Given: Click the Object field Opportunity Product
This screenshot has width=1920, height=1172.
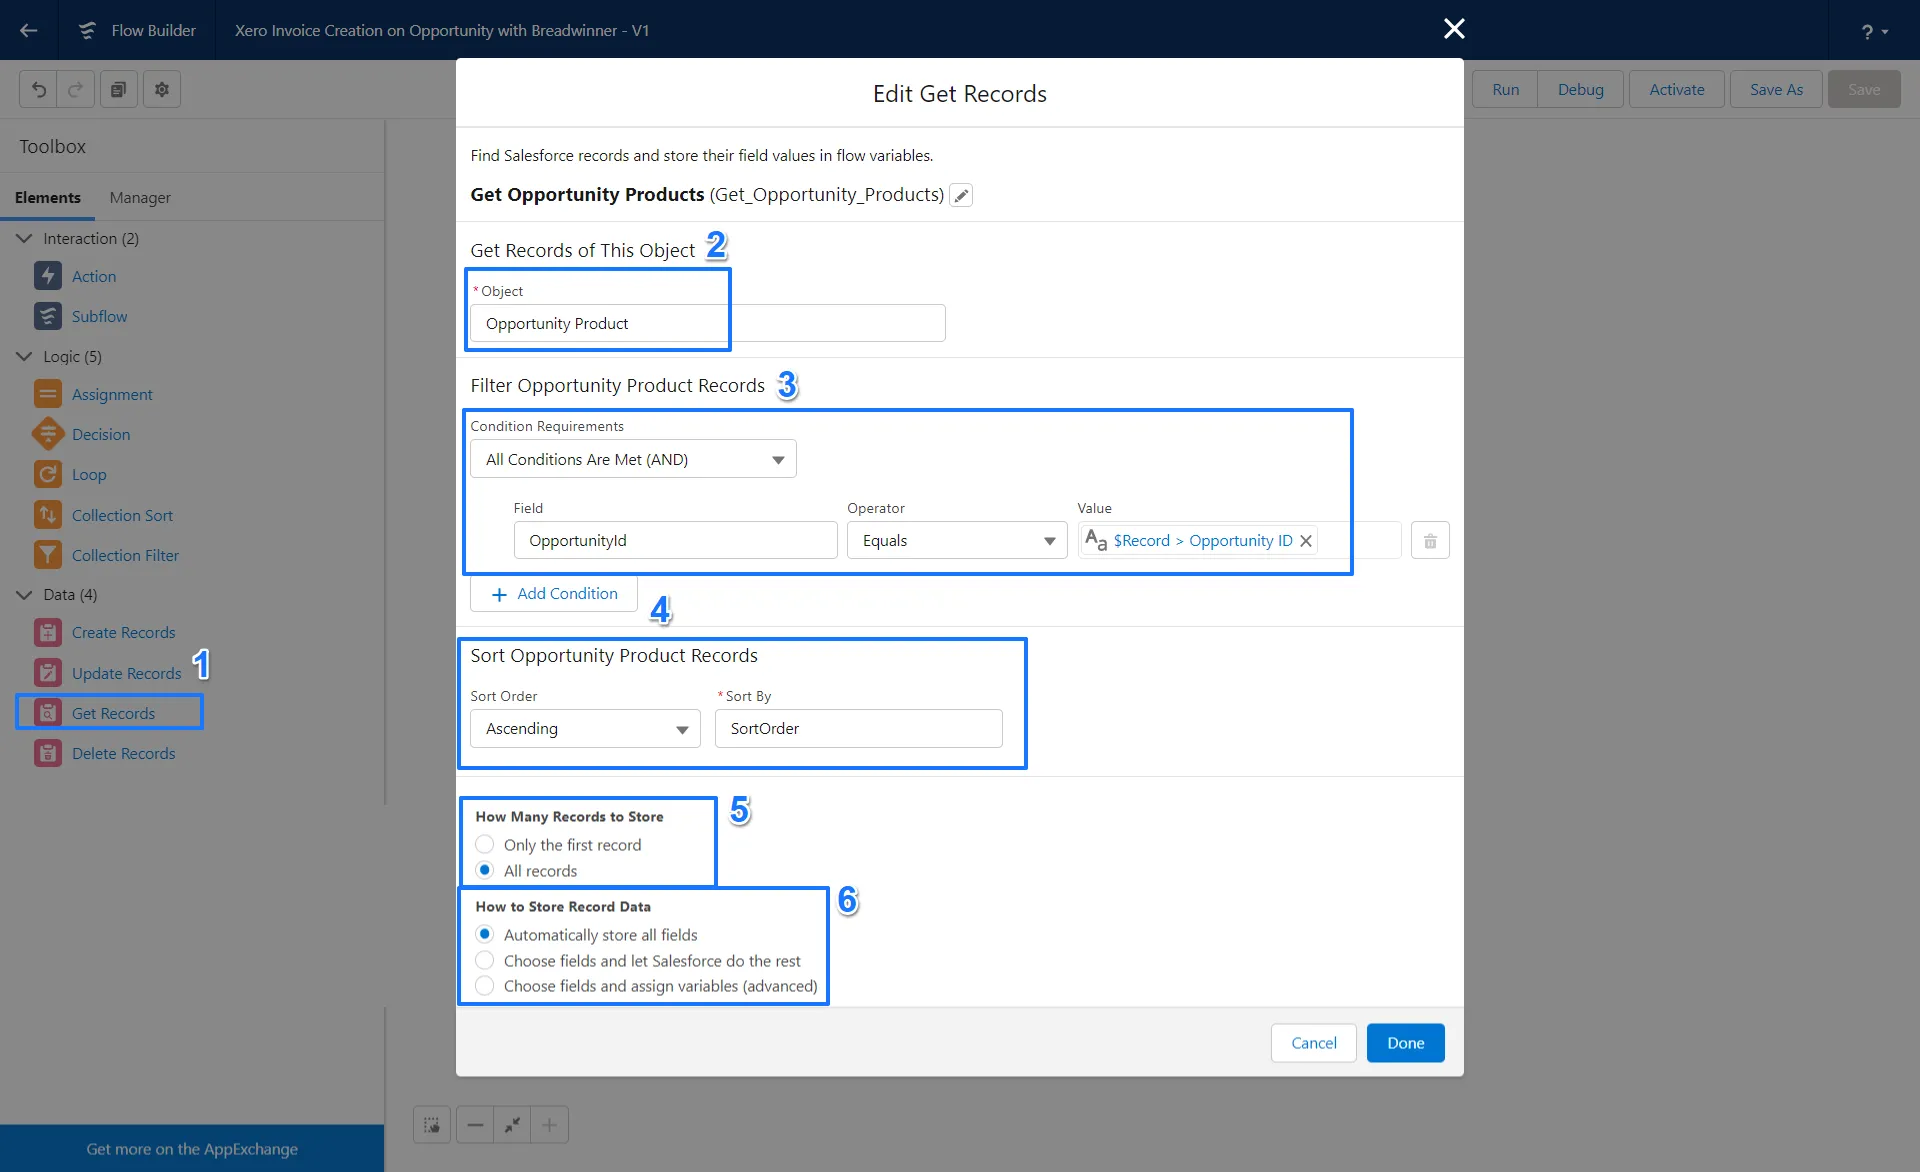Looking at the screenshot, I should pos(707,324).
